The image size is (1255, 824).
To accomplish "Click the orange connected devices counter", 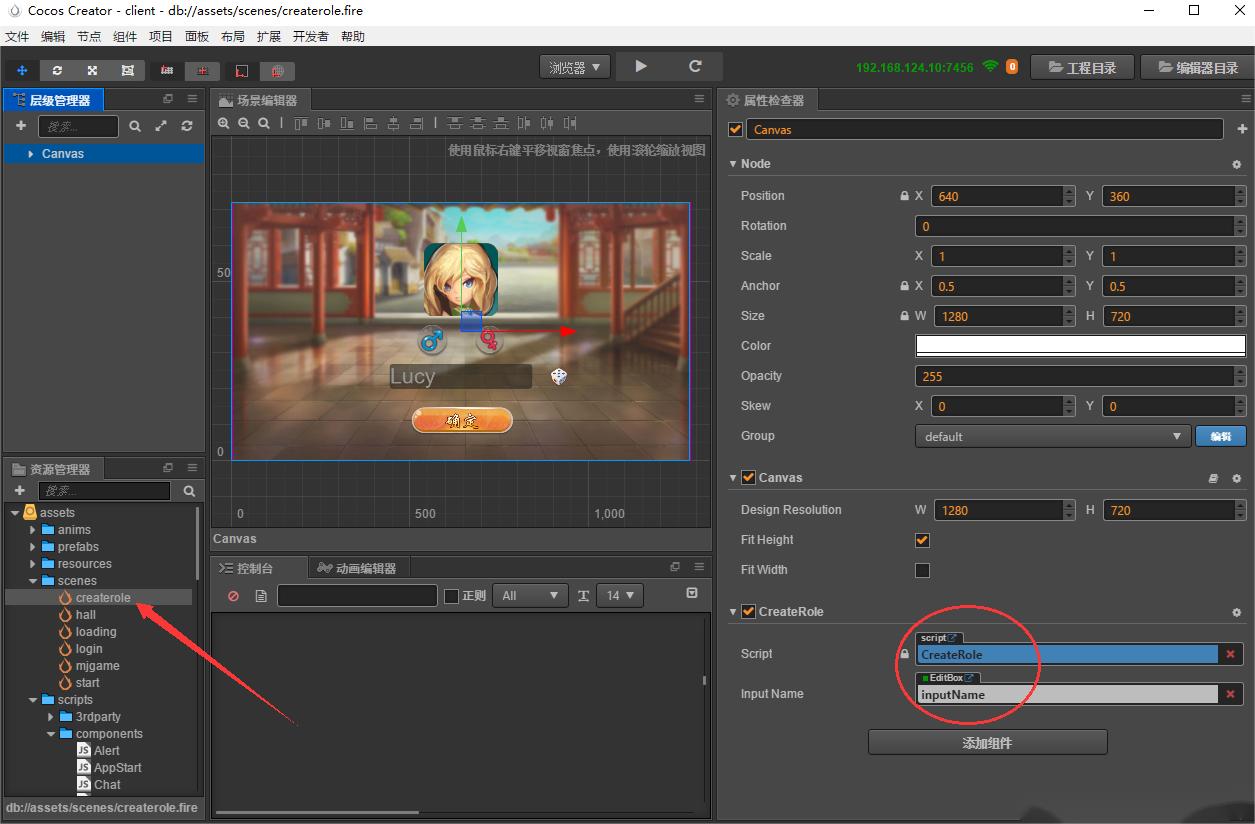I will click(x=1012, y=67).
